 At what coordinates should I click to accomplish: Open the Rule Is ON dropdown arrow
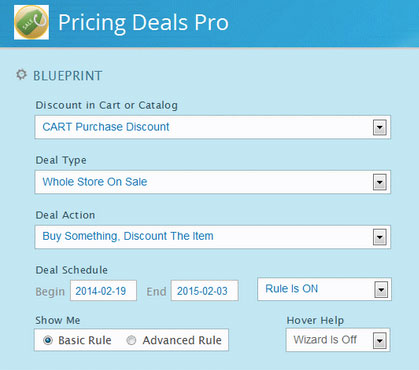381,290
